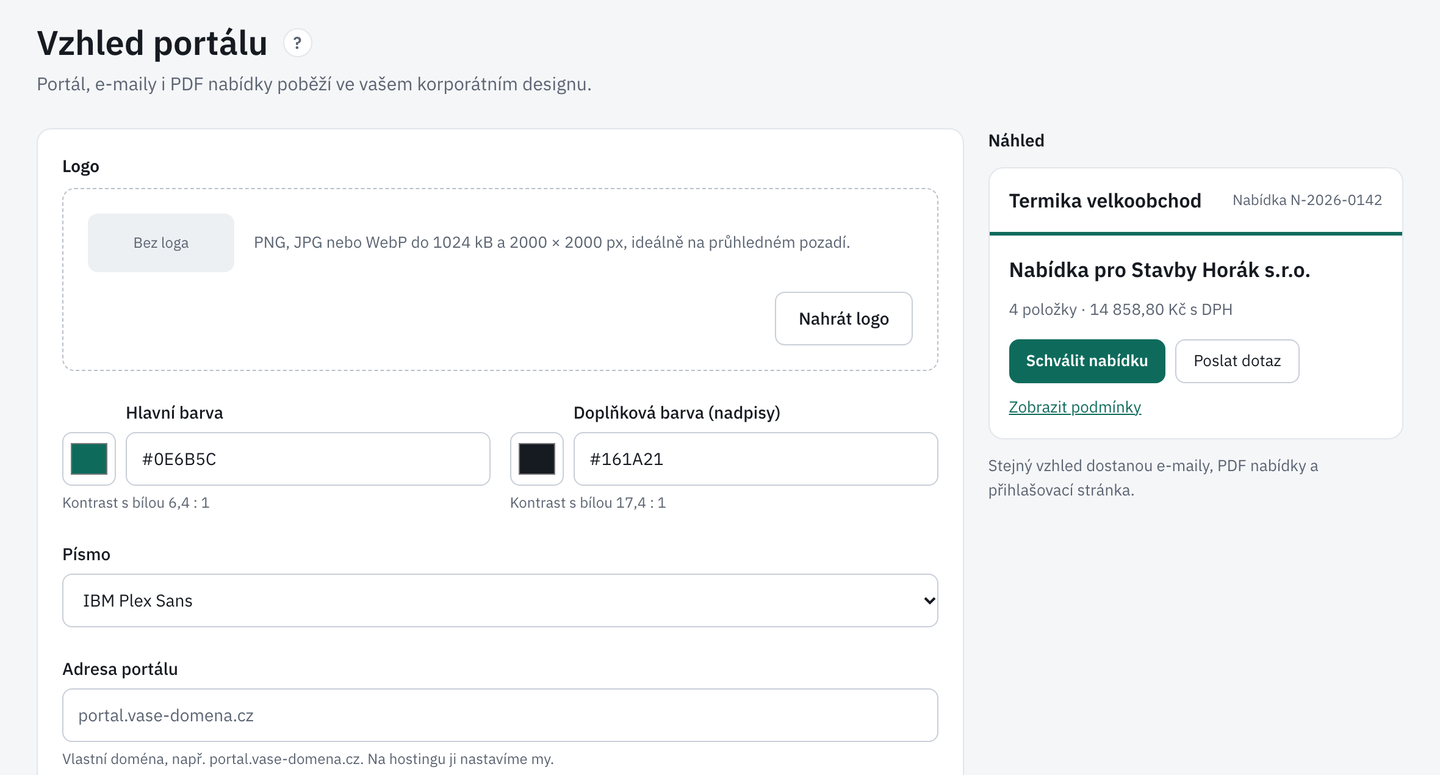
Task: Click the Termika velkoobchod preview title
Action: point(1105,201)
